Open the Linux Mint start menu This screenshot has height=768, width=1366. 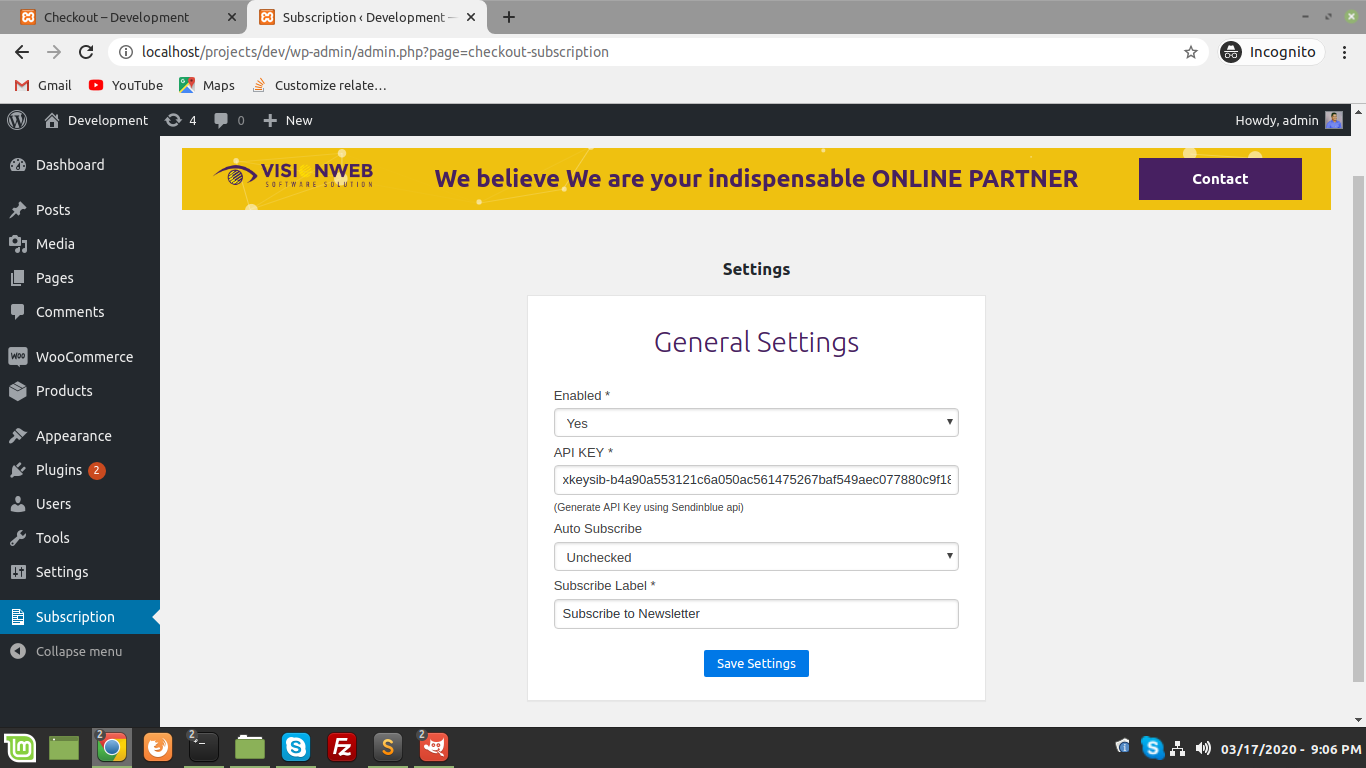point(20,747)
